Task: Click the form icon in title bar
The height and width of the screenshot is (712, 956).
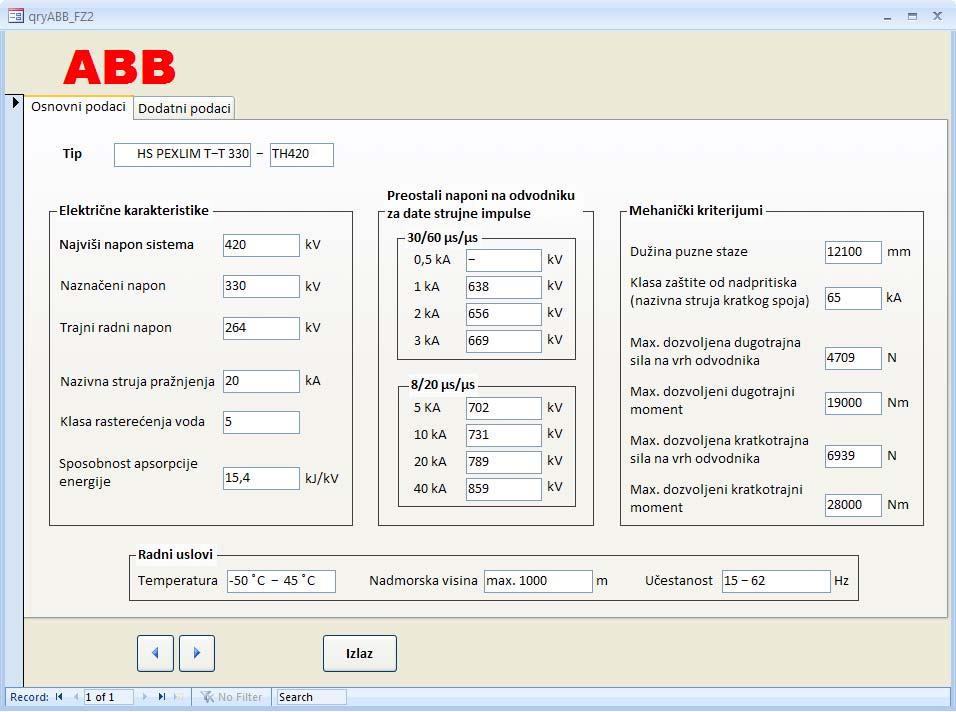Action: 15,15
